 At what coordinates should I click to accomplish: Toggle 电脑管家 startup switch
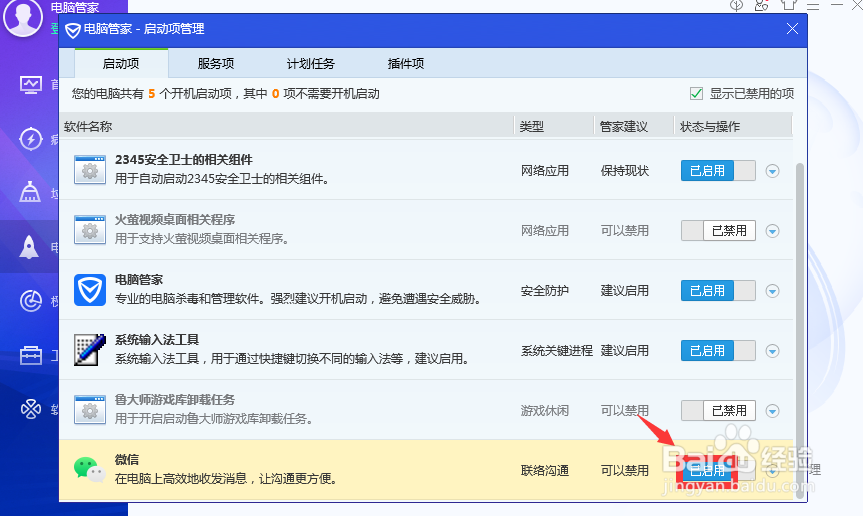[718, 290]
